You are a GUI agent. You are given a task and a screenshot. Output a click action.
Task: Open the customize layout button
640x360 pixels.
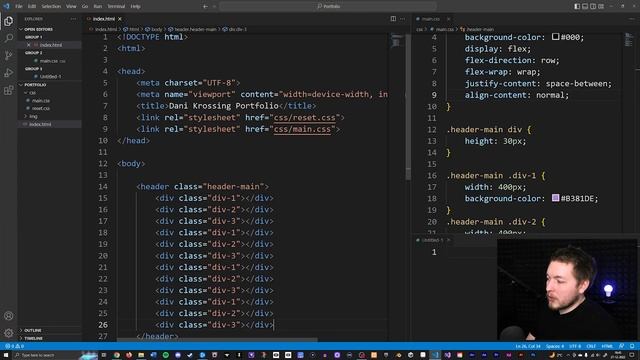click(x=601, y=7)
